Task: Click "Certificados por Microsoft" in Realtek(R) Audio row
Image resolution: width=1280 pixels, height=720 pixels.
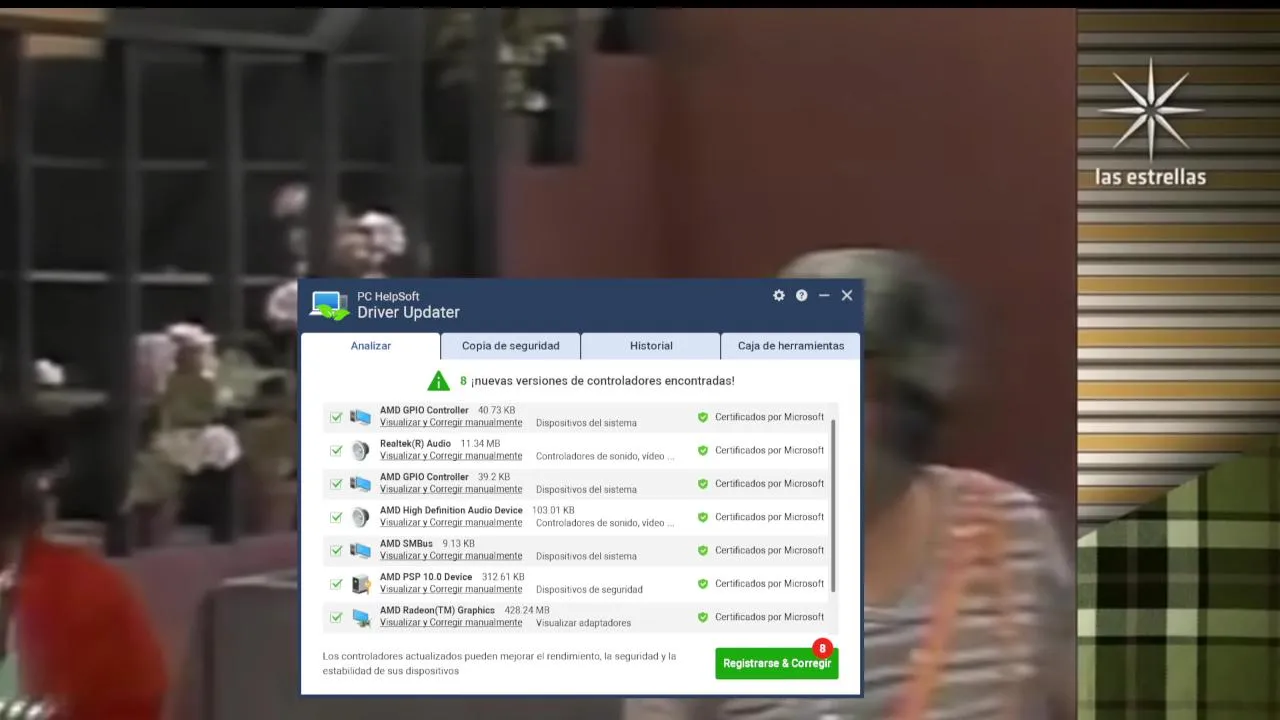Action: click(769, 450)
